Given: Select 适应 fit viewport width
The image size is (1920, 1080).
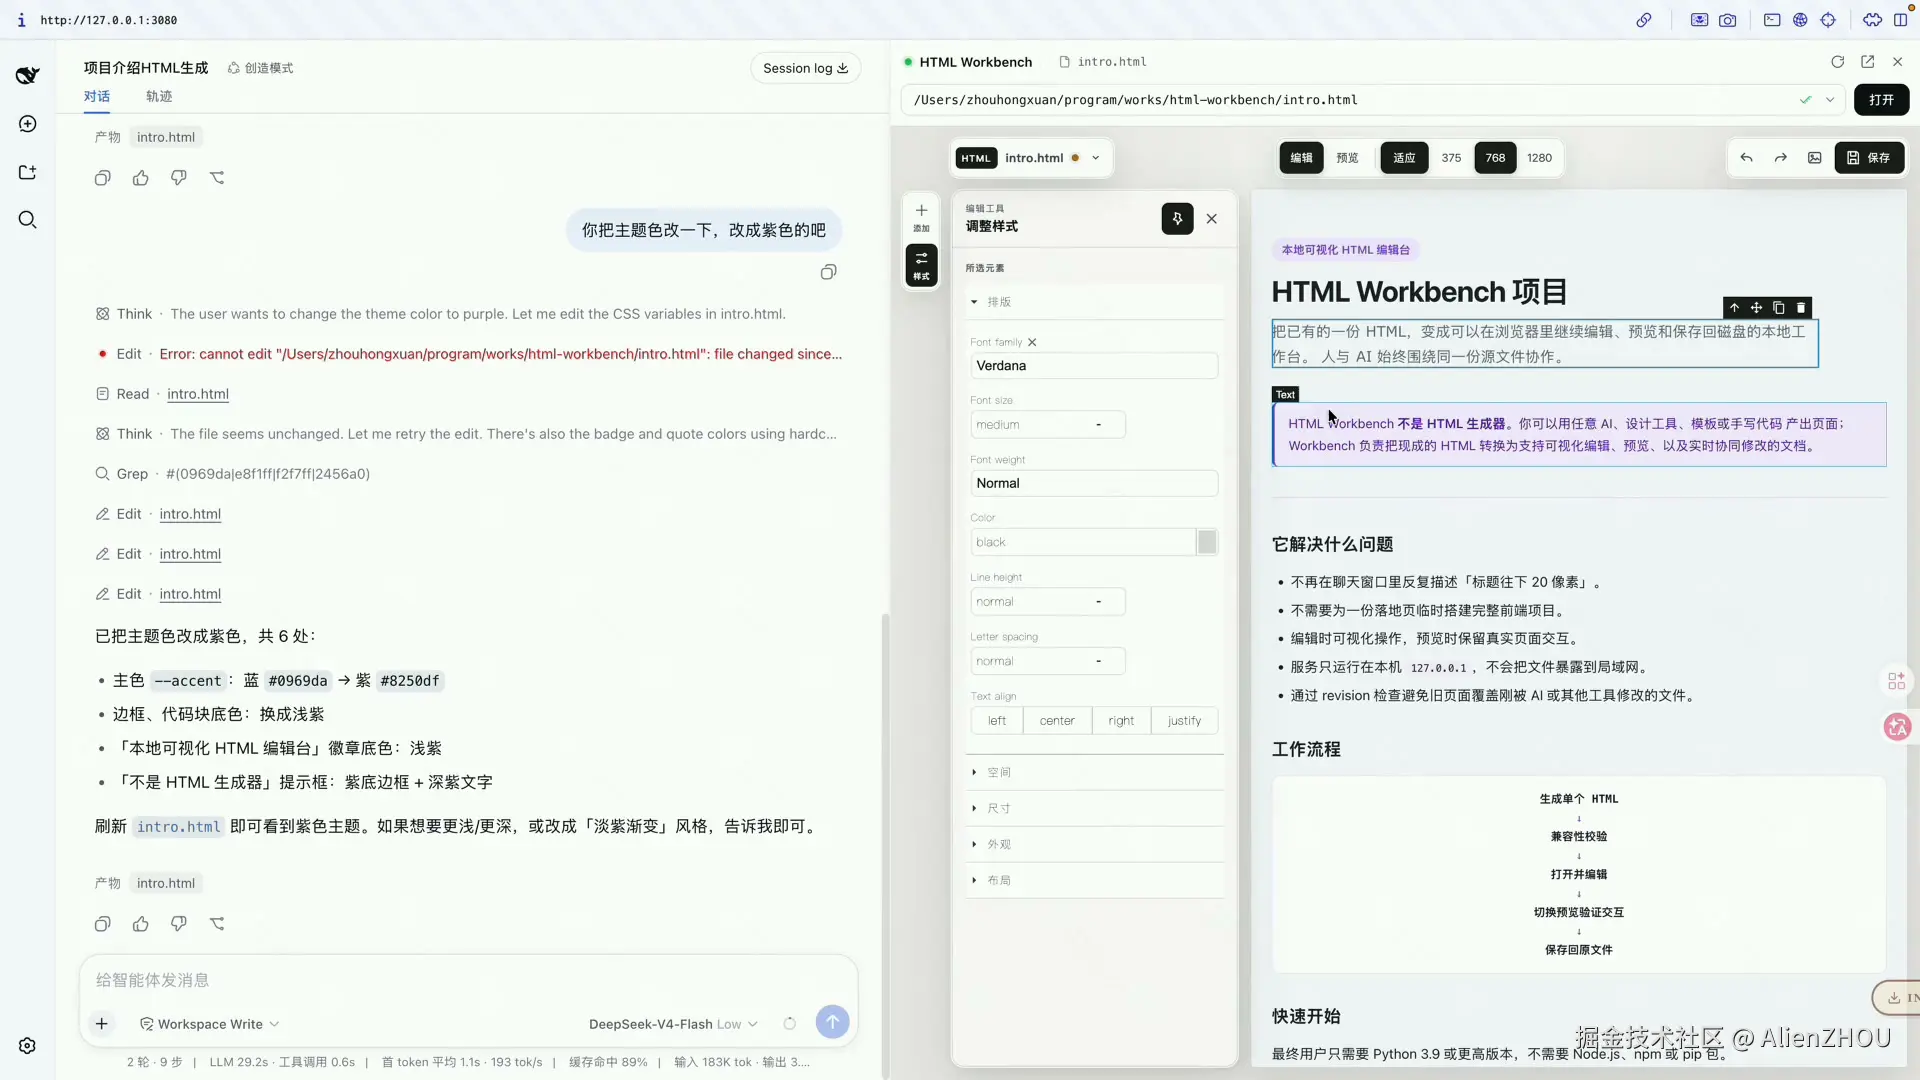Looking at the screenshot, I should point(1404,158).
